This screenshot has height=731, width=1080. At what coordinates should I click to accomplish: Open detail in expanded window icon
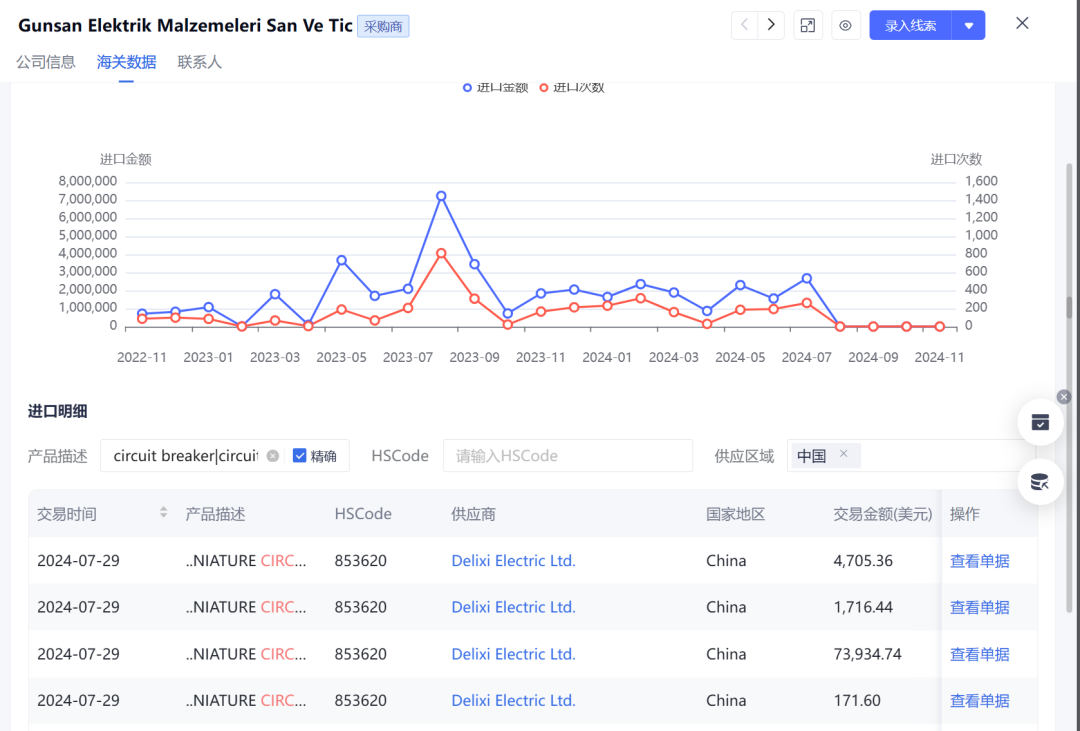point(808,25)
